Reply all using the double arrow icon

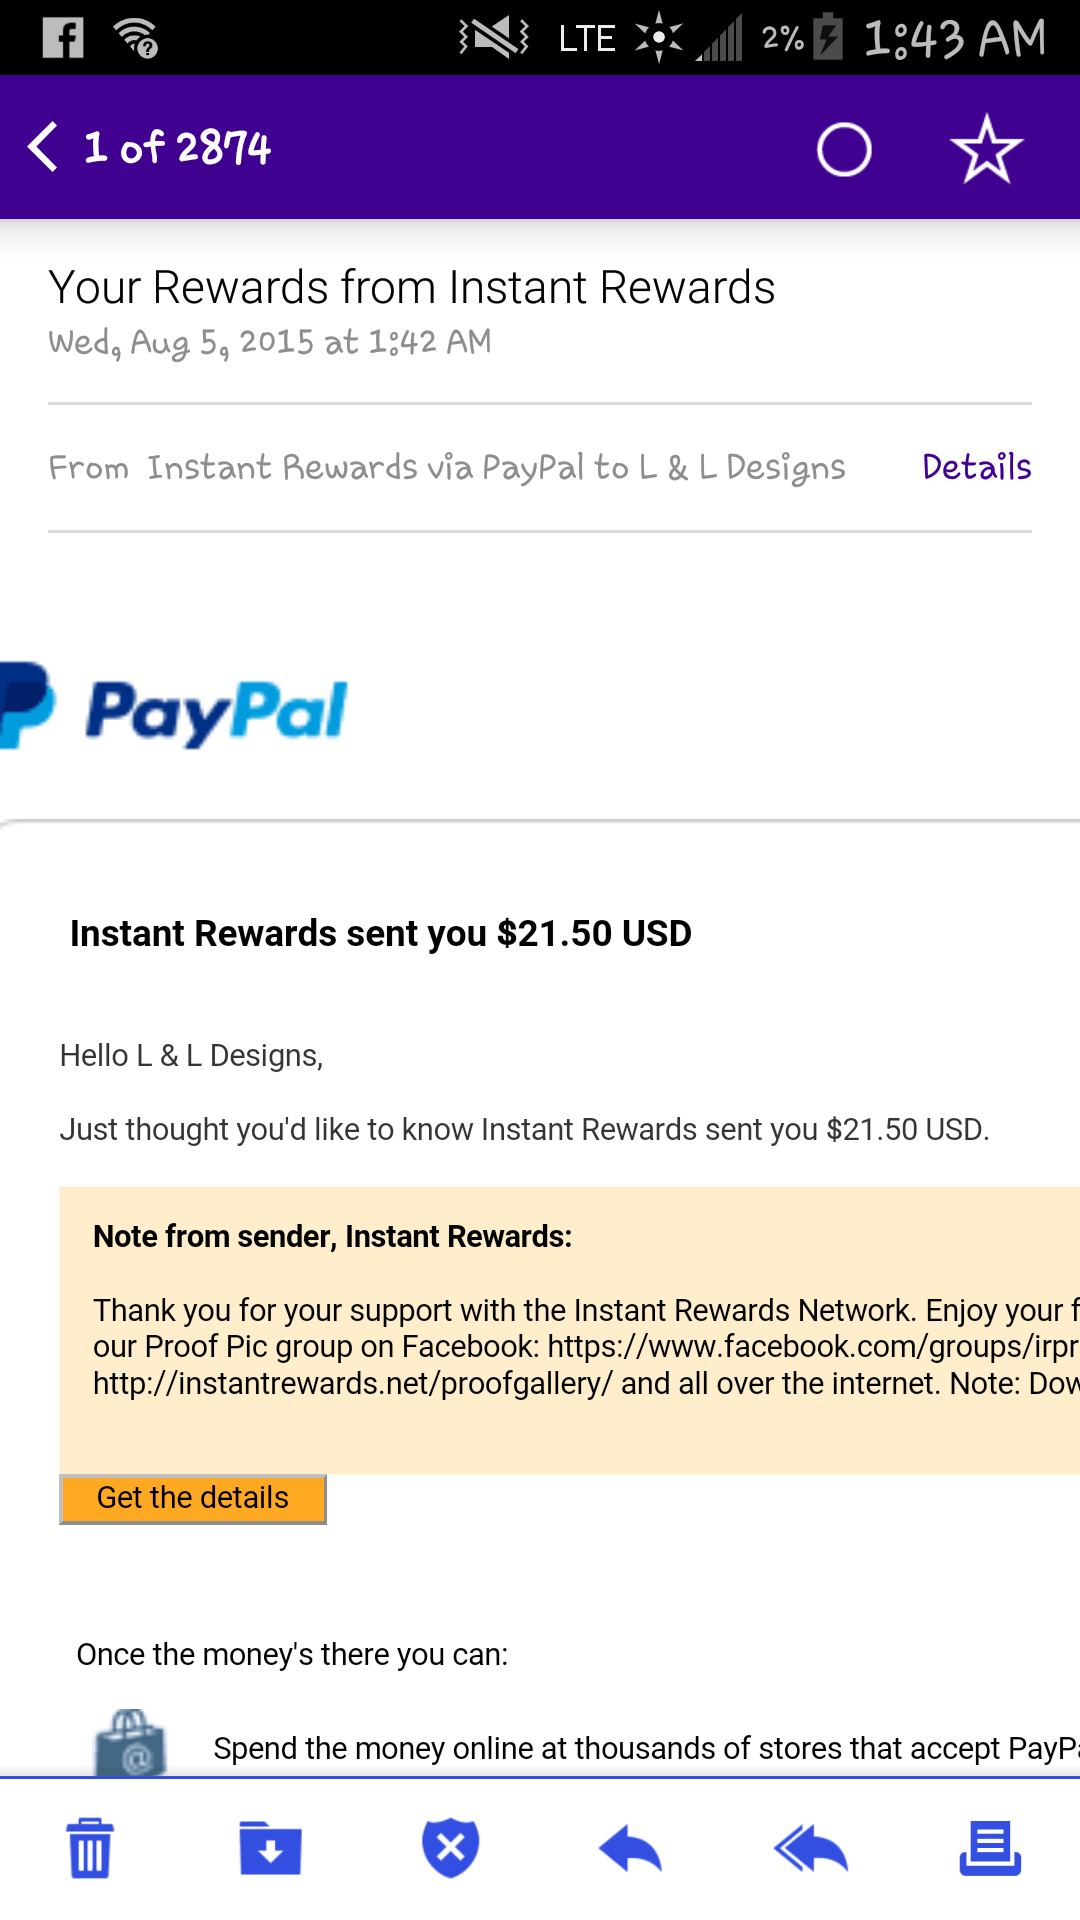coord(811,1848)
